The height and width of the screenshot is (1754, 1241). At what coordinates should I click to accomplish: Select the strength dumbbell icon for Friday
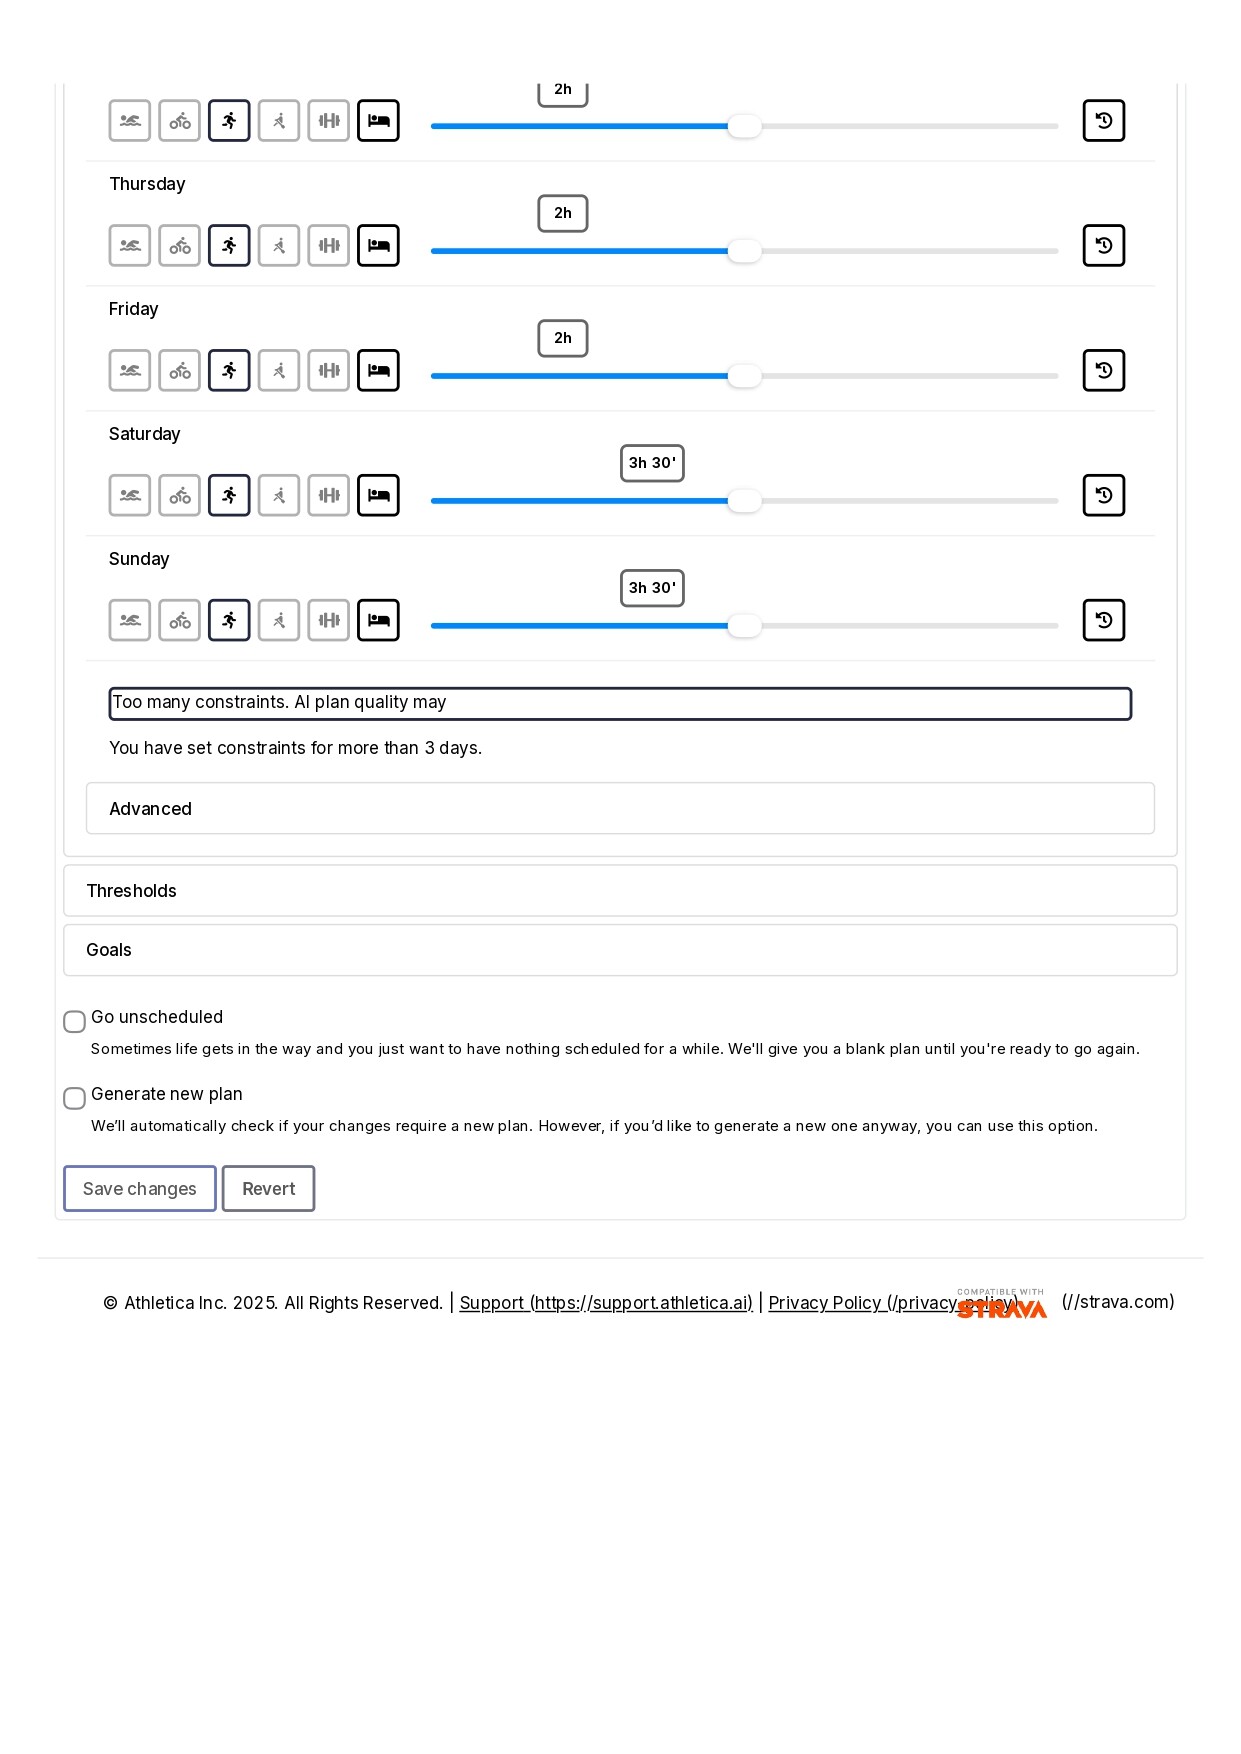click(329, 371)
